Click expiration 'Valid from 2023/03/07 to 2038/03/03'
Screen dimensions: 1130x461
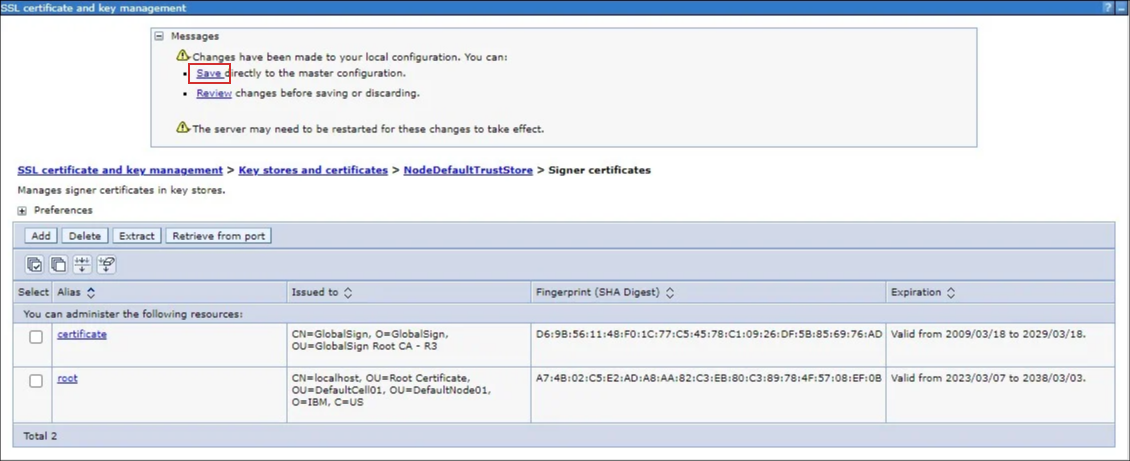(989, 379)
